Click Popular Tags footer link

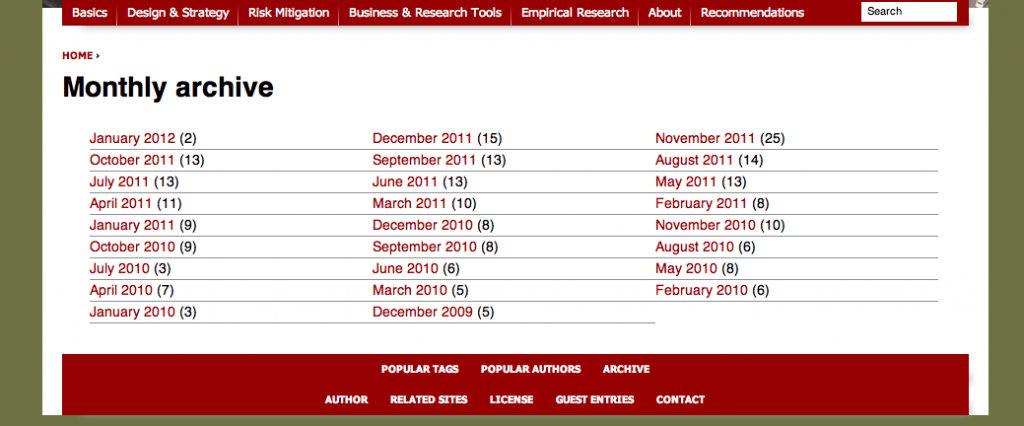420,370
